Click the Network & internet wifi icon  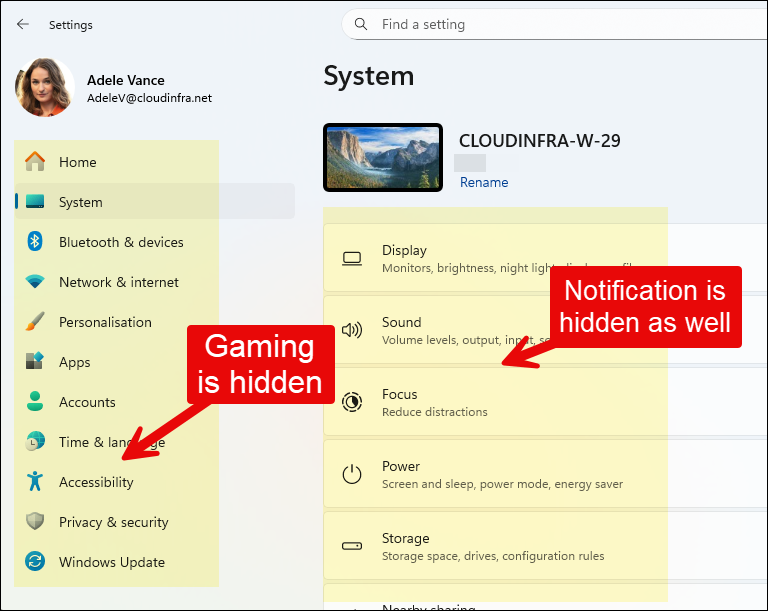tap(36, 282)
